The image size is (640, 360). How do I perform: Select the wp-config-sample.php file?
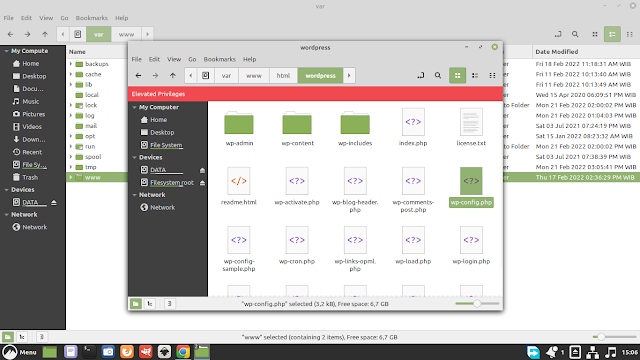[239, 249]
